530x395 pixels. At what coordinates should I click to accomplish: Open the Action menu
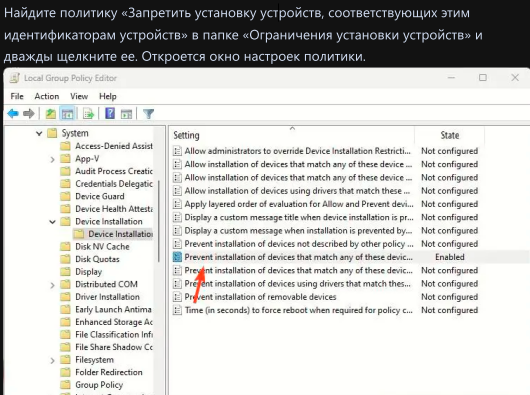pyautogui.click(x=47, y=96)
